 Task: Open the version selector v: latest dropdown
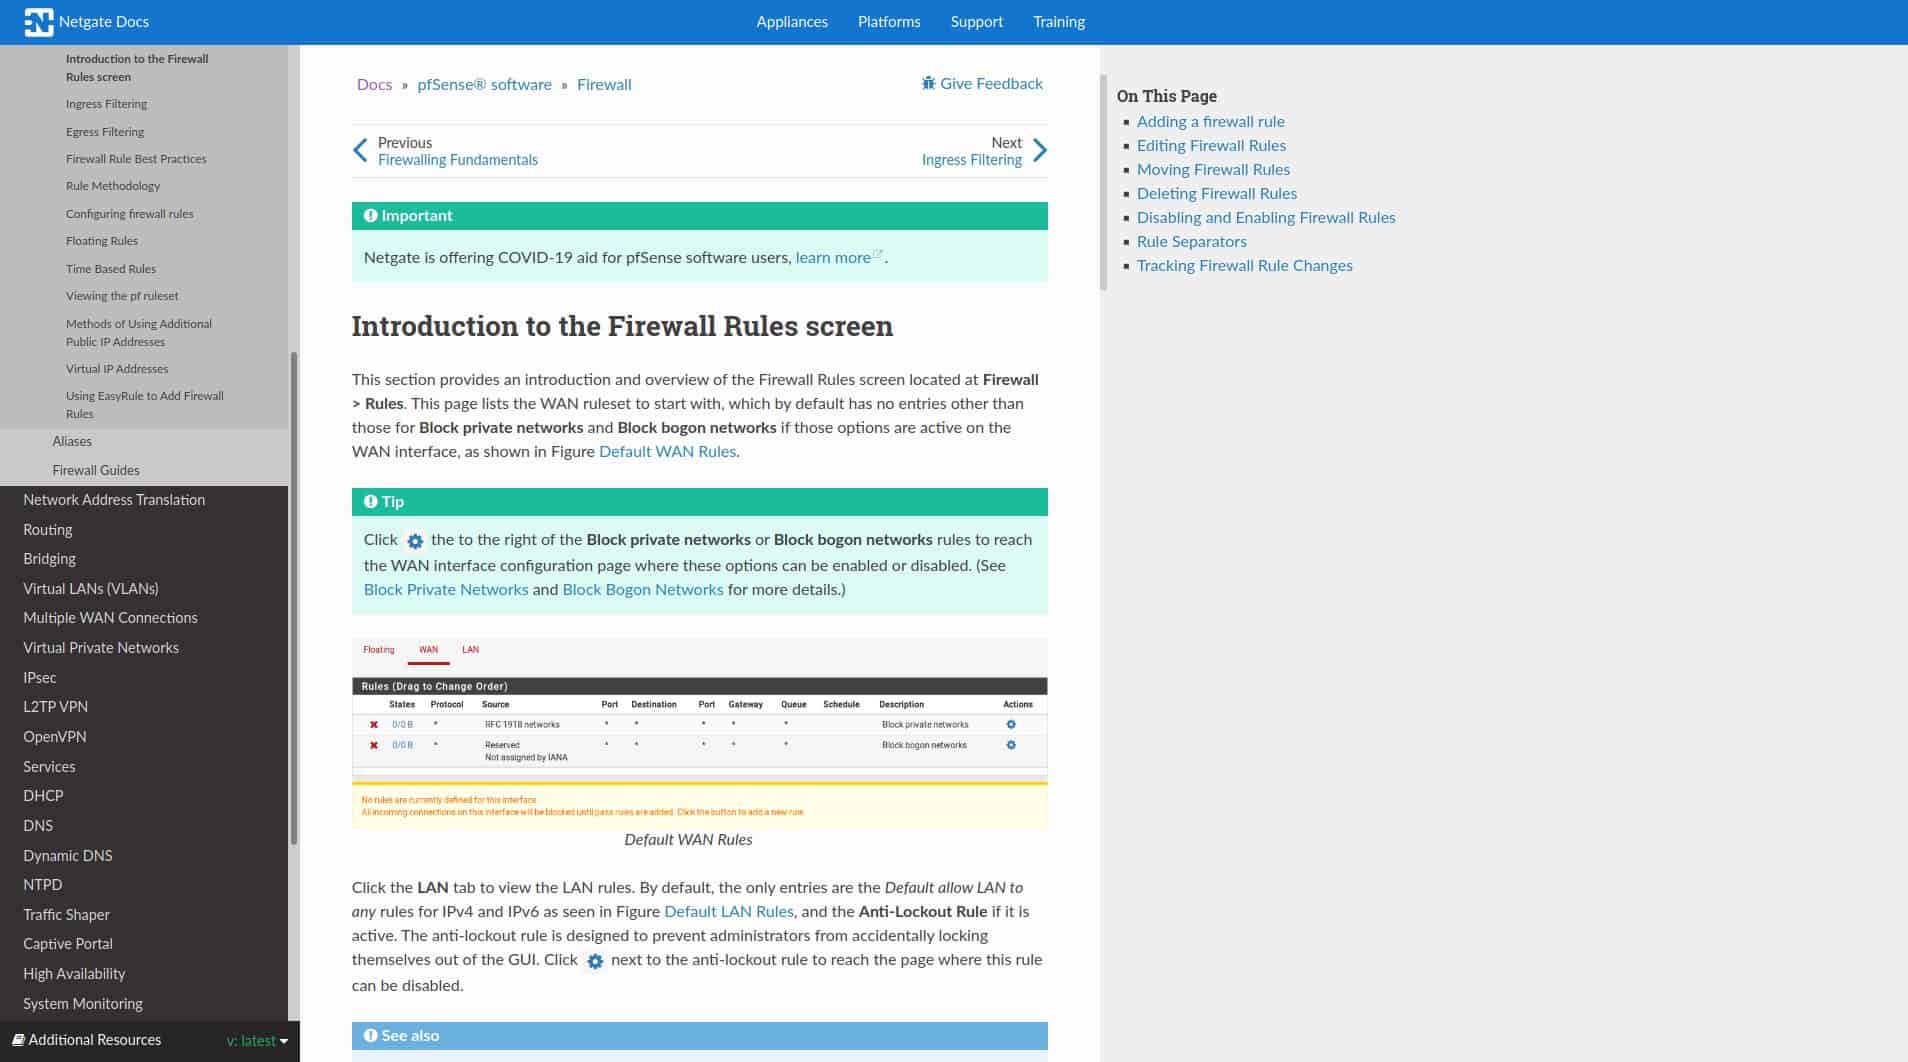pos(257,1041)
